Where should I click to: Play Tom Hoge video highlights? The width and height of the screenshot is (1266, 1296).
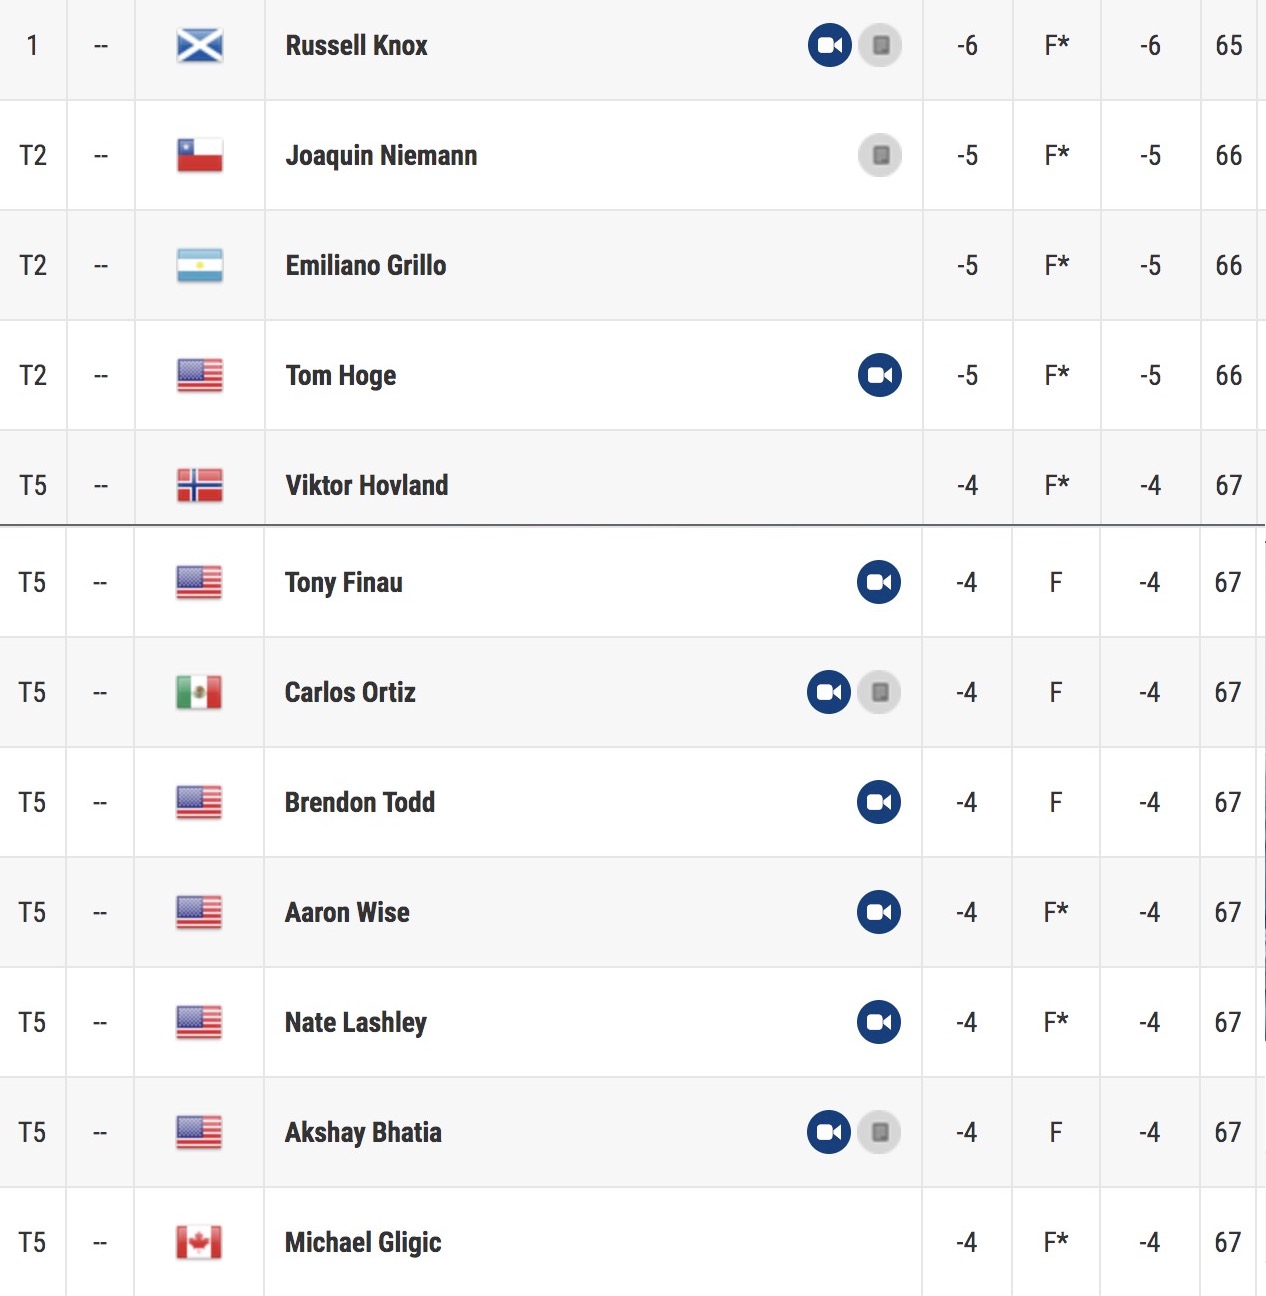pyautogui.click(x=880, y=375)
